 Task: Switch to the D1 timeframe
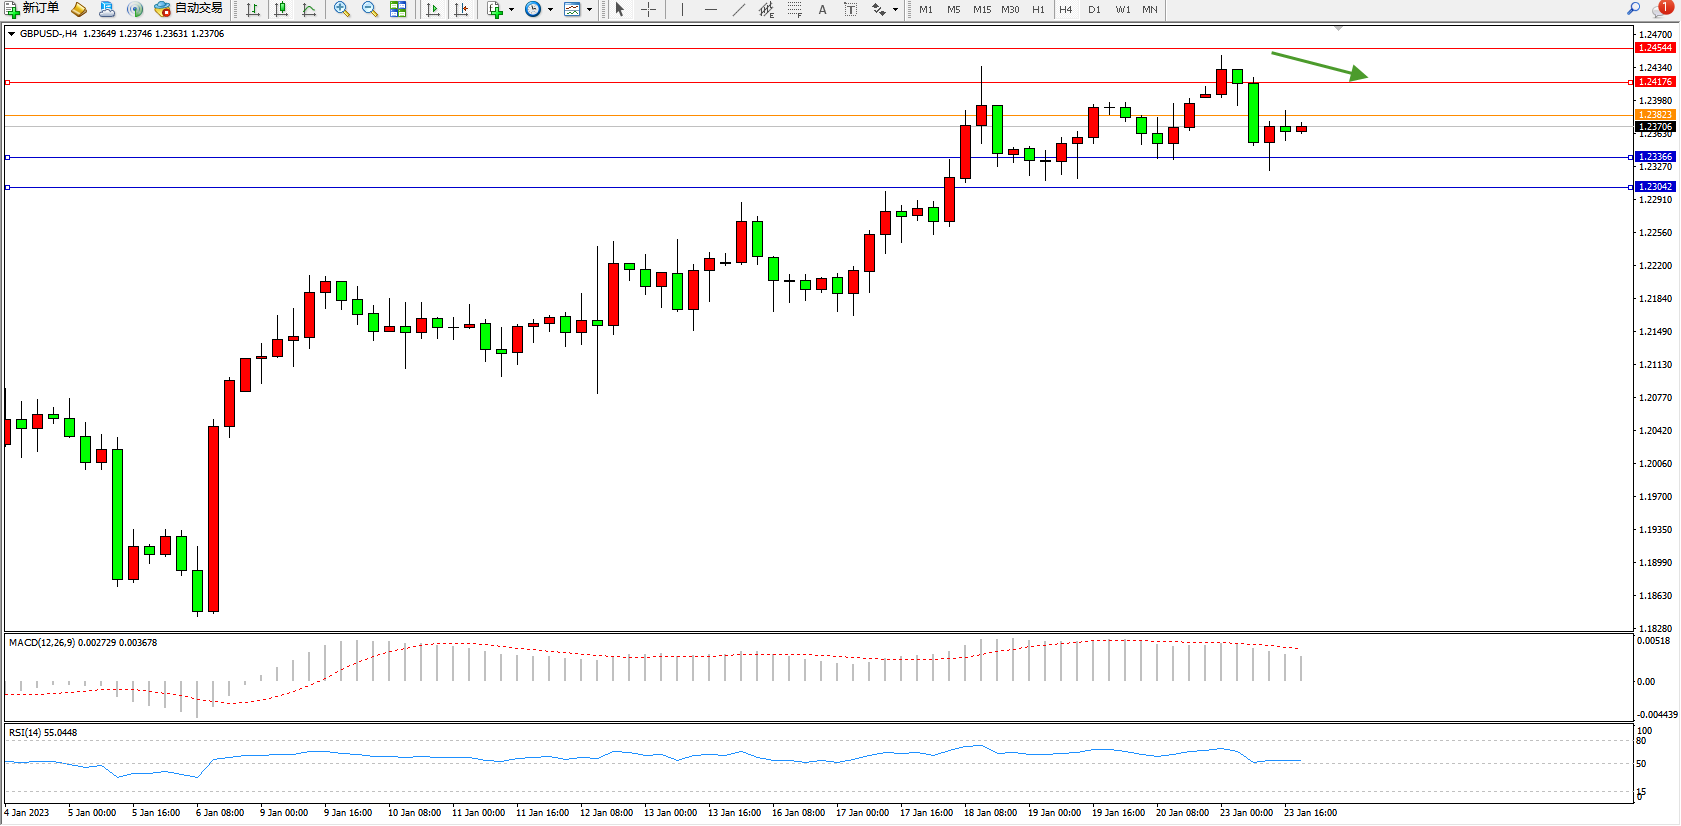click(1094, 9)
